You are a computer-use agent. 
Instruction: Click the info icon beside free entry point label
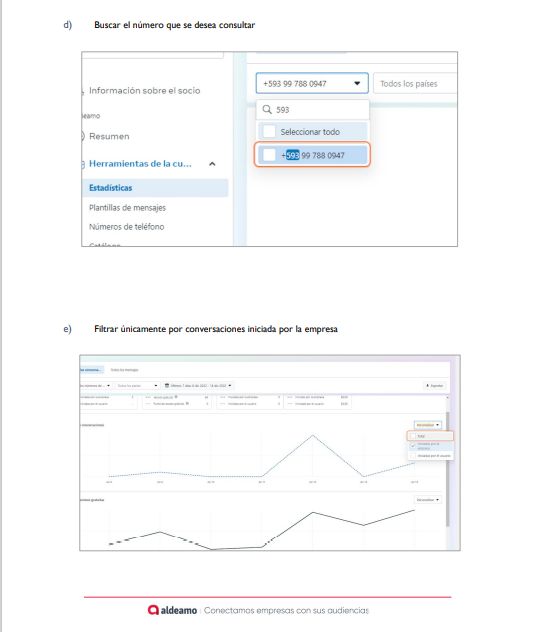(x=187, y=403)
